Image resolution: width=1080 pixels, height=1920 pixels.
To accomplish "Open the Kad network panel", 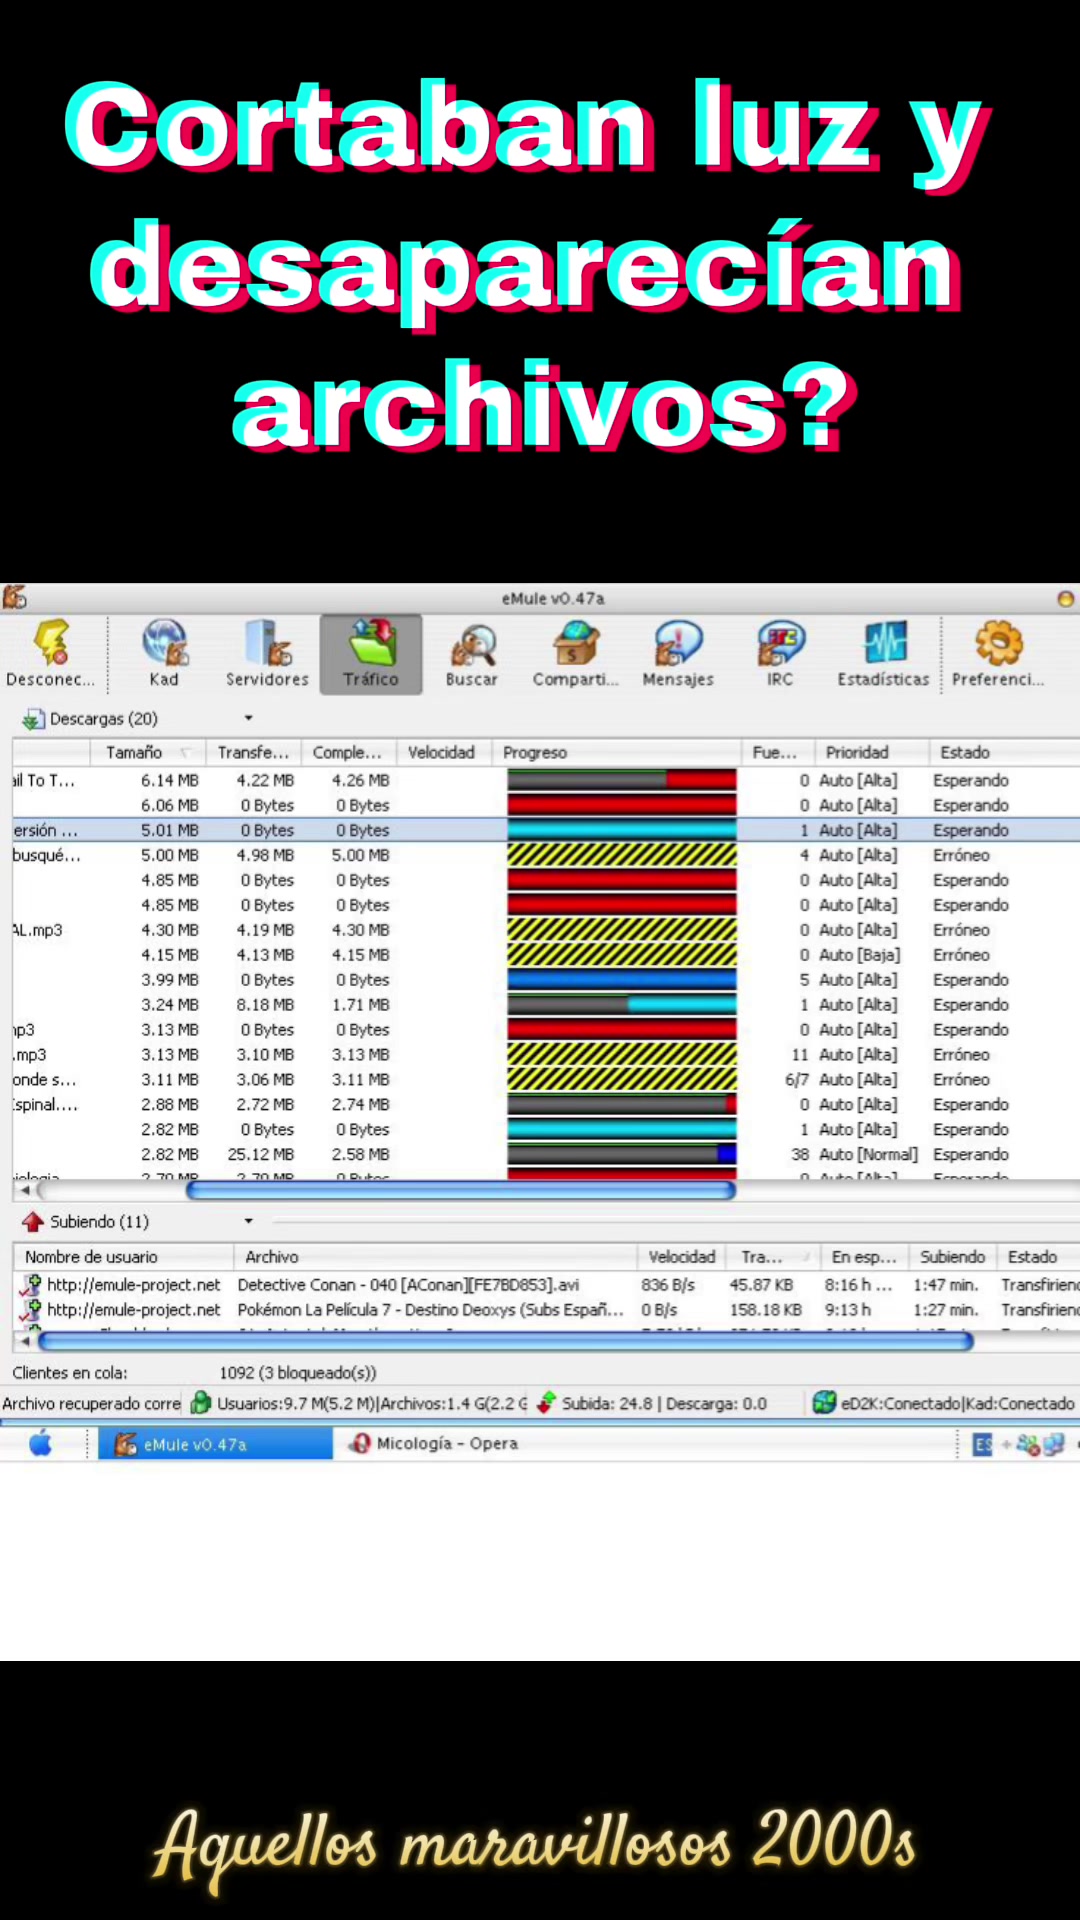I will [164, 653].
